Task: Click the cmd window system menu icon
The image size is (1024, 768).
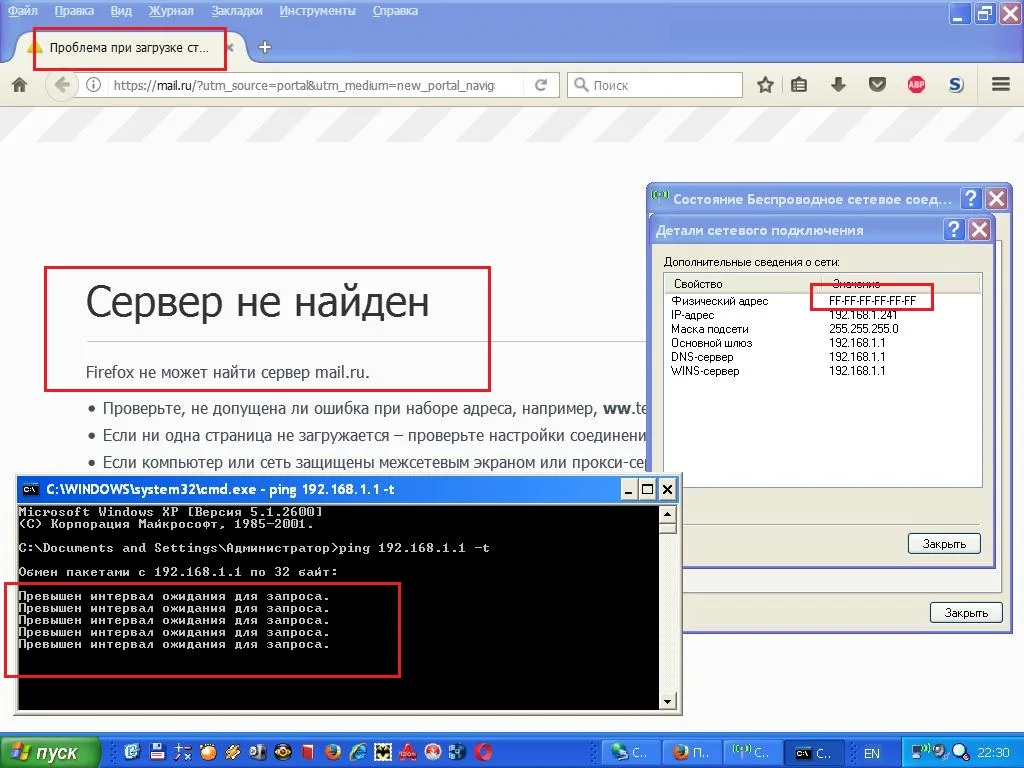Action: click(30, 489)
